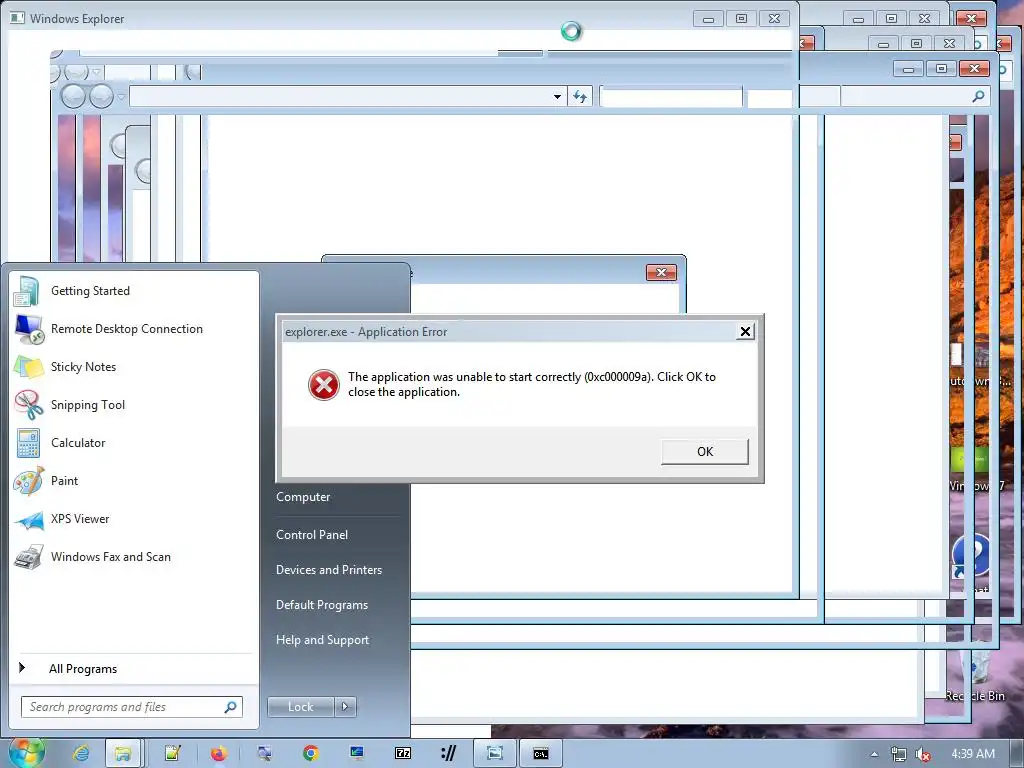1024x768 pixels.
Task: Click the Explorer address bar field
Action: [x=347, y=97]
